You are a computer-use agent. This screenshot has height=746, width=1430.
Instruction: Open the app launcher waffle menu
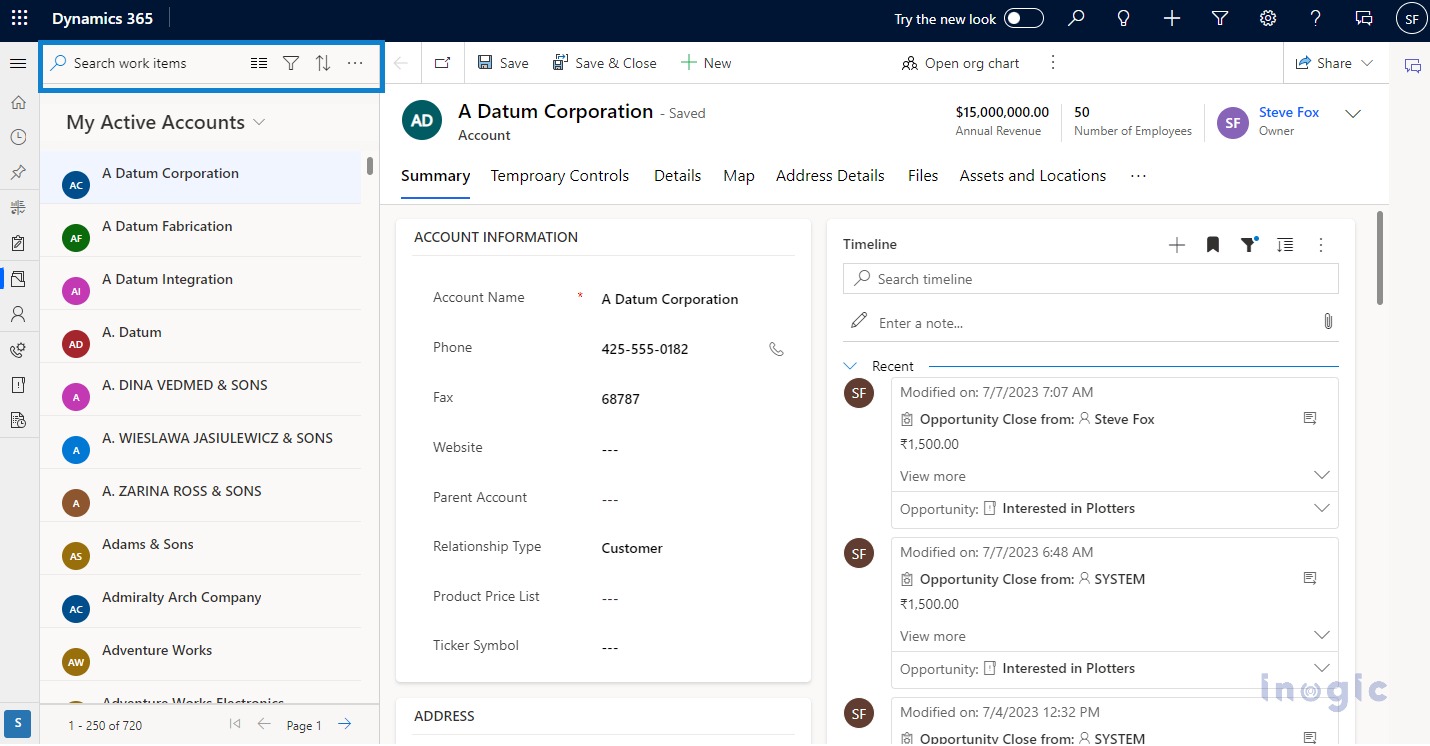(x=19, y=18)
